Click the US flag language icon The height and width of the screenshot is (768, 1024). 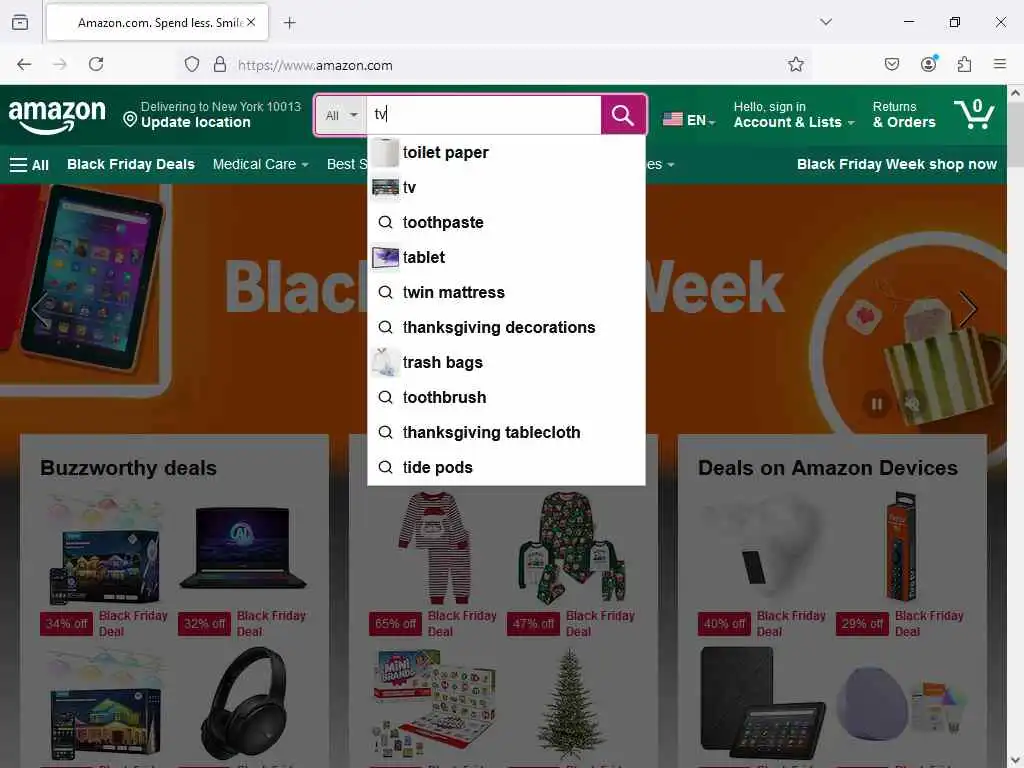coord(673,120)
